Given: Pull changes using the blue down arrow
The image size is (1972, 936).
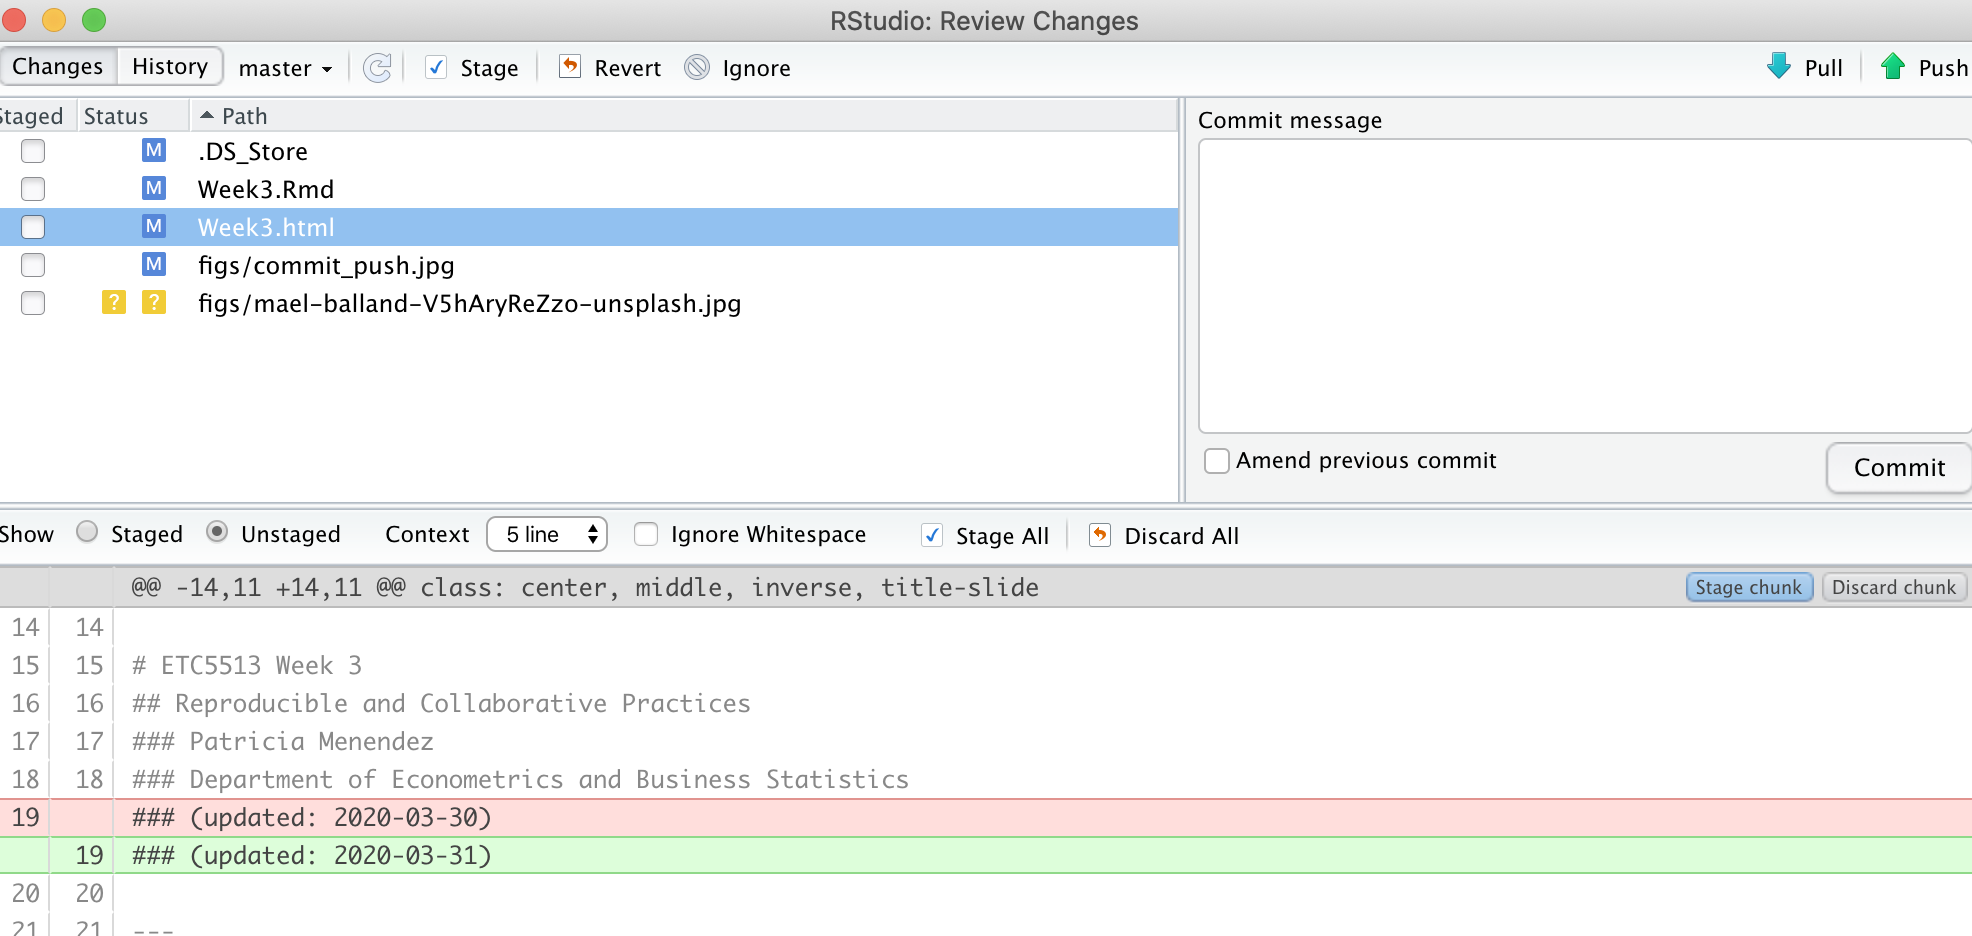Looking at the screenshot, I should (x=1779, y=67).
